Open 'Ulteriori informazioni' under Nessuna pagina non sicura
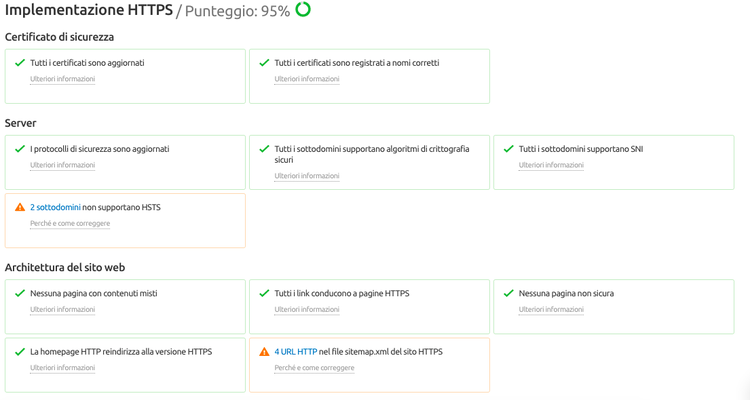Viewport: 750px width, 400px height. click(551, 310)
